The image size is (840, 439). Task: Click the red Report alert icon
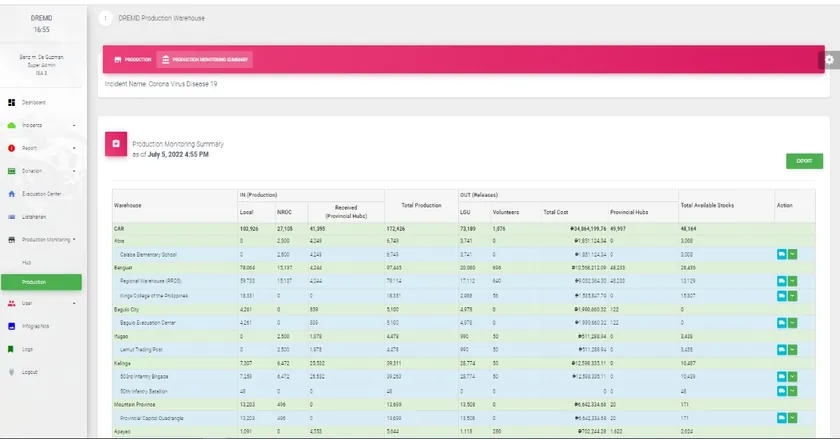pos(11,148)
